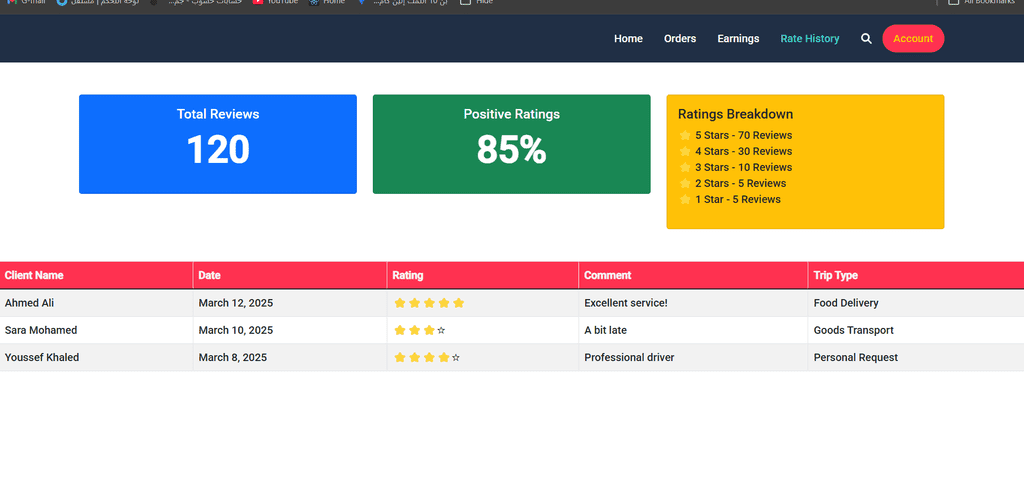
Task: Select the '3 Stars - 10 Reviews' line
Action: (743, 167)
